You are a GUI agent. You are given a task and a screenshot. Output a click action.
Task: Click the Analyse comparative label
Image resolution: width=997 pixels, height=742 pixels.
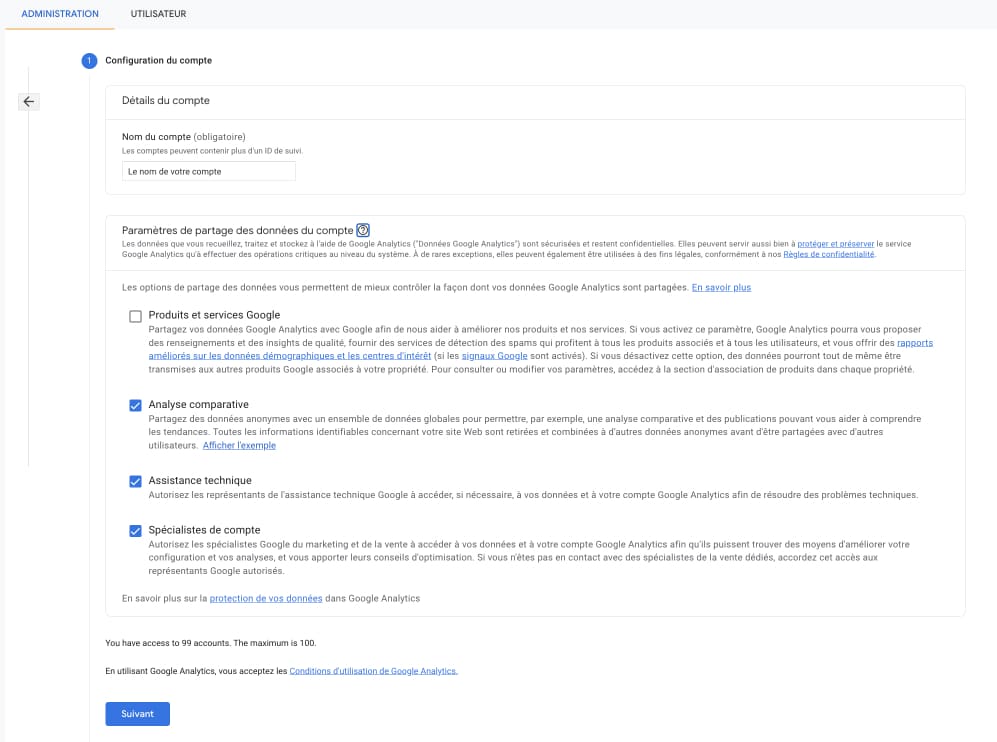click(198, 404)
